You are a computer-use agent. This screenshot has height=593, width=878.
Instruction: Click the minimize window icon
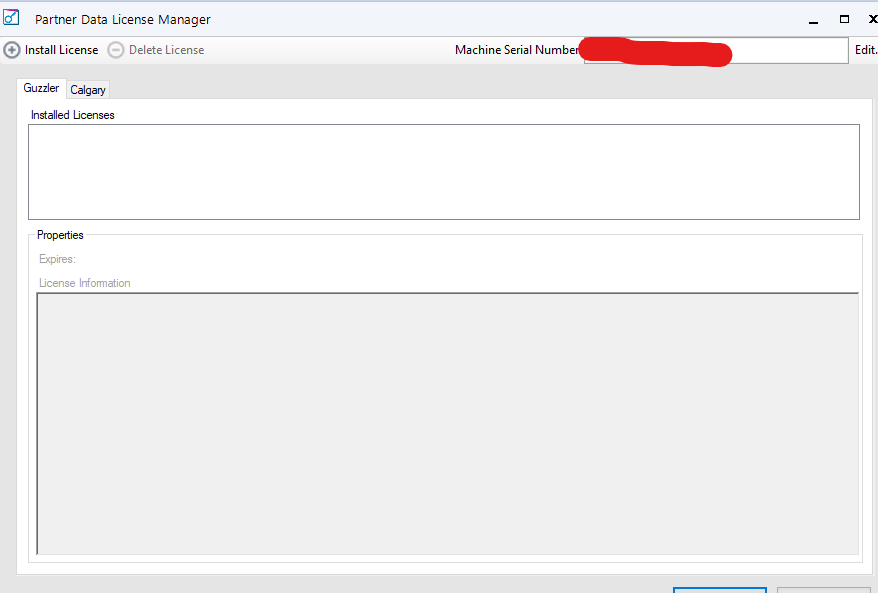pos(813,18)
